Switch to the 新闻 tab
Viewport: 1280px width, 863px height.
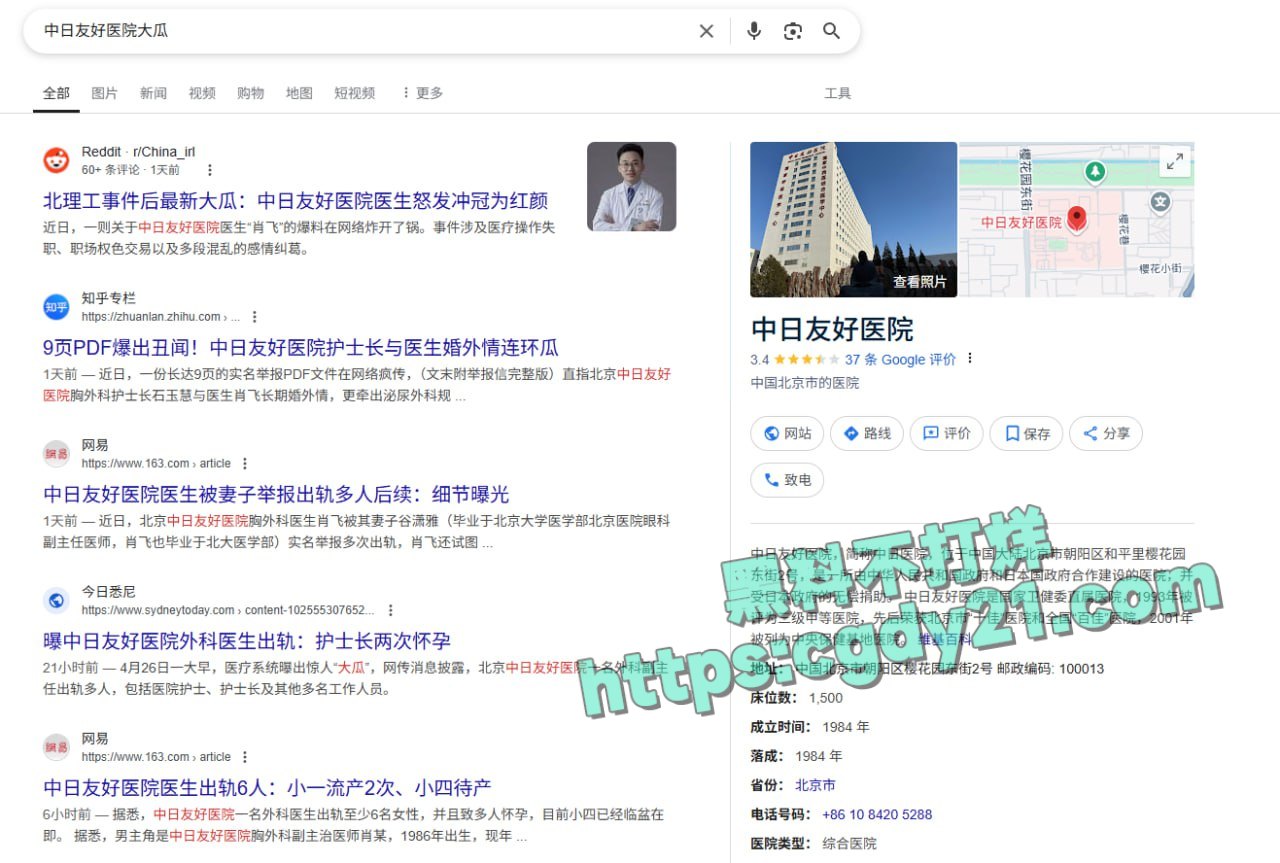153,93
